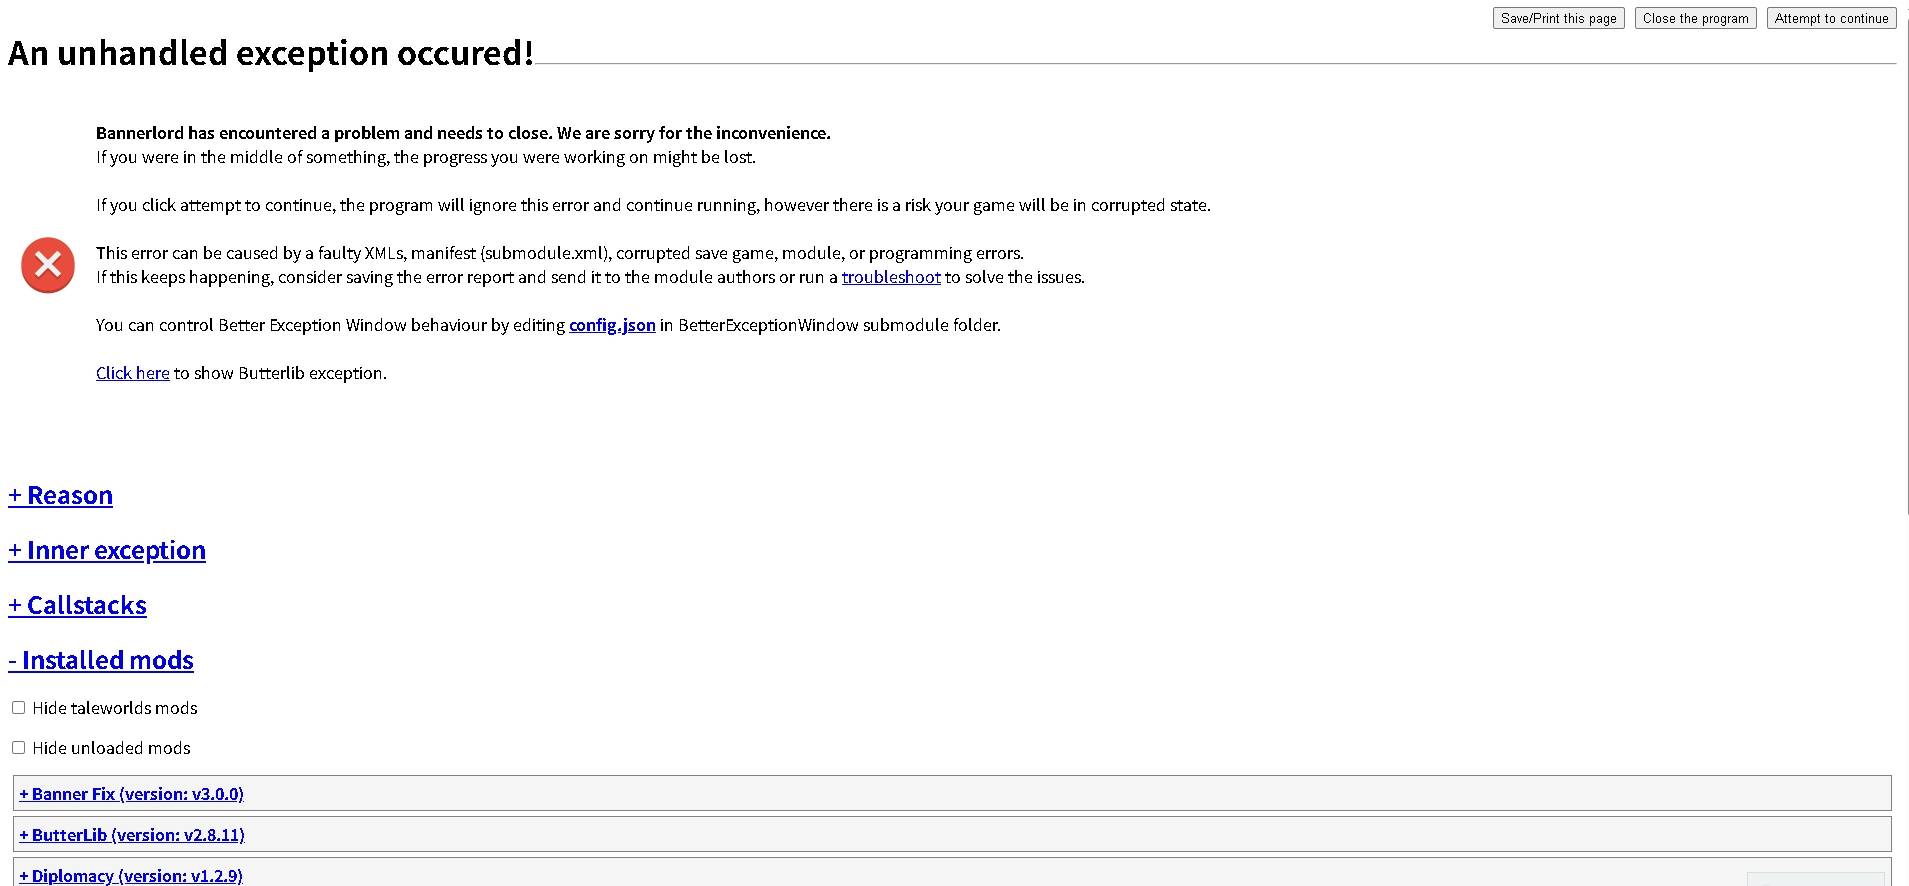This screenshot has width=1909, height=886.
Task: Click here to show Butterlib exception
Action: [132, 373]
